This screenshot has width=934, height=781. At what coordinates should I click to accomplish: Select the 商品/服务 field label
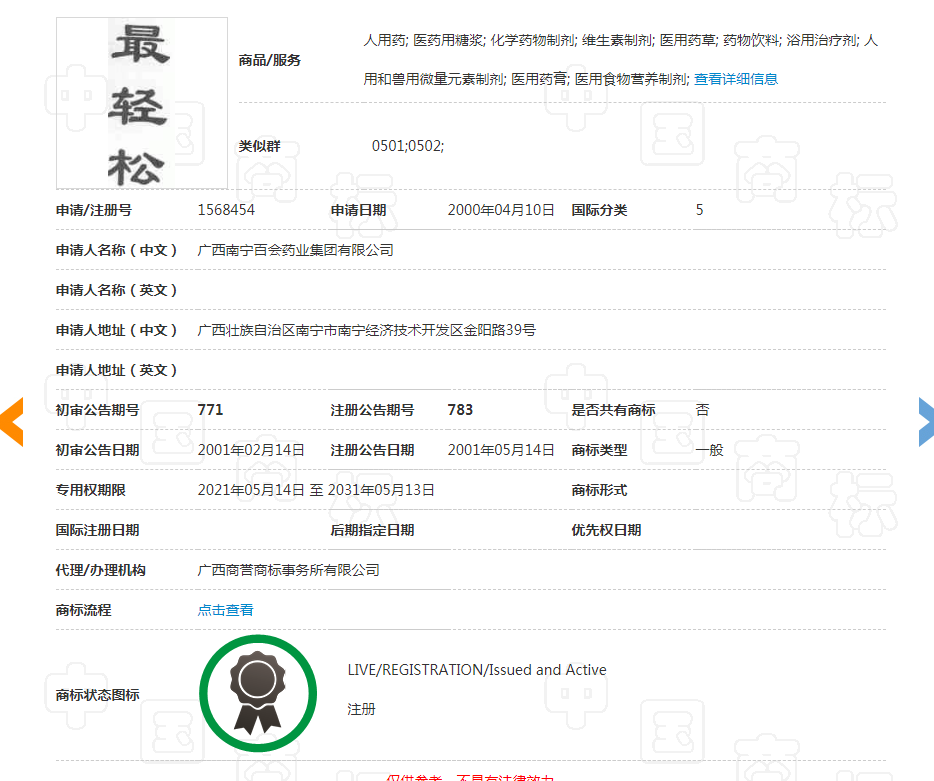270,60
